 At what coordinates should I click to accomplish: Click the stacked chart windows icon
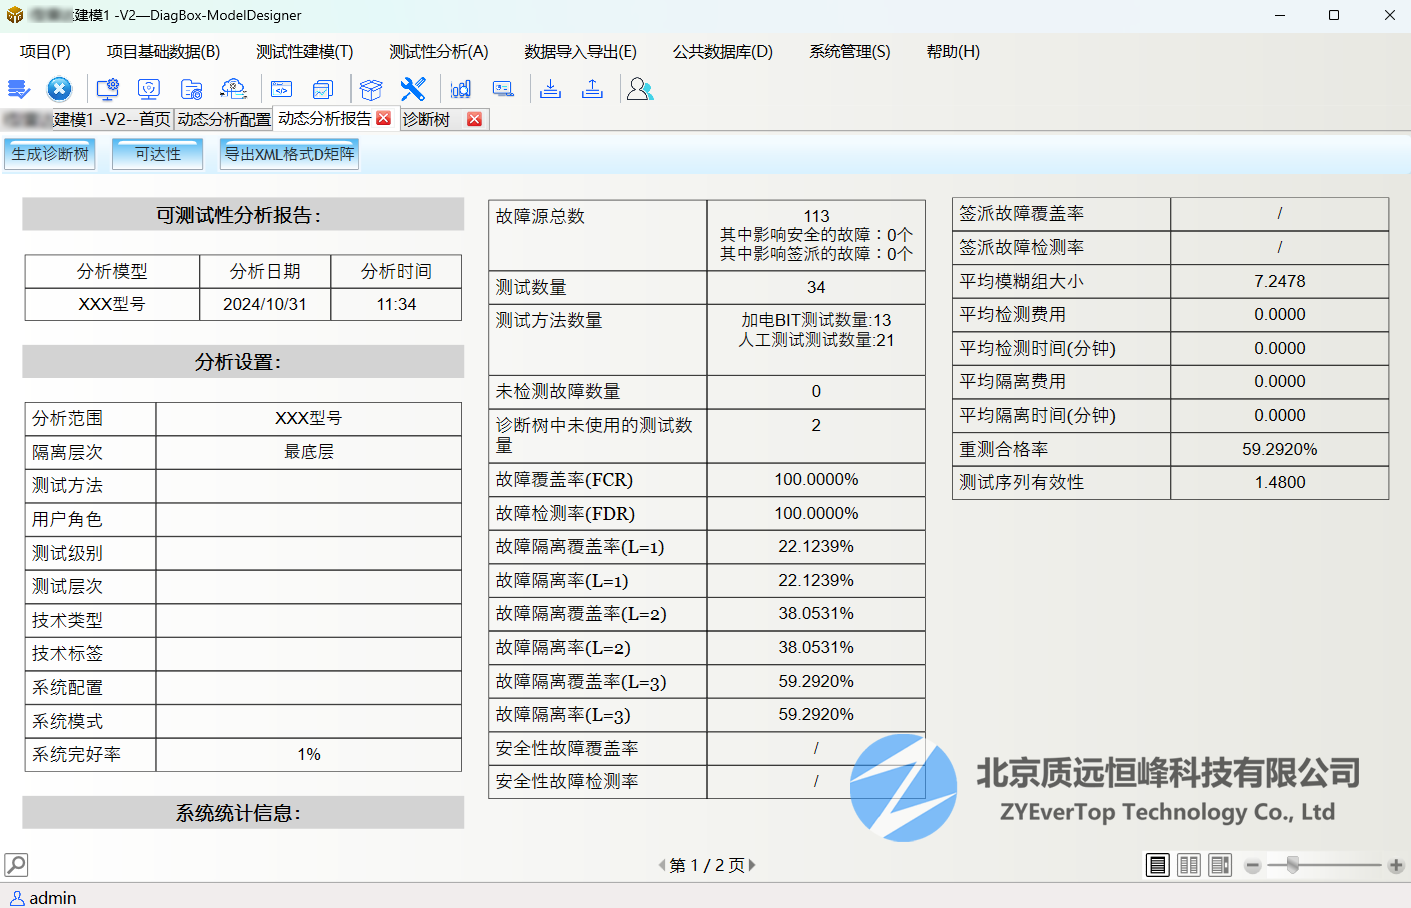pos(322,90)
